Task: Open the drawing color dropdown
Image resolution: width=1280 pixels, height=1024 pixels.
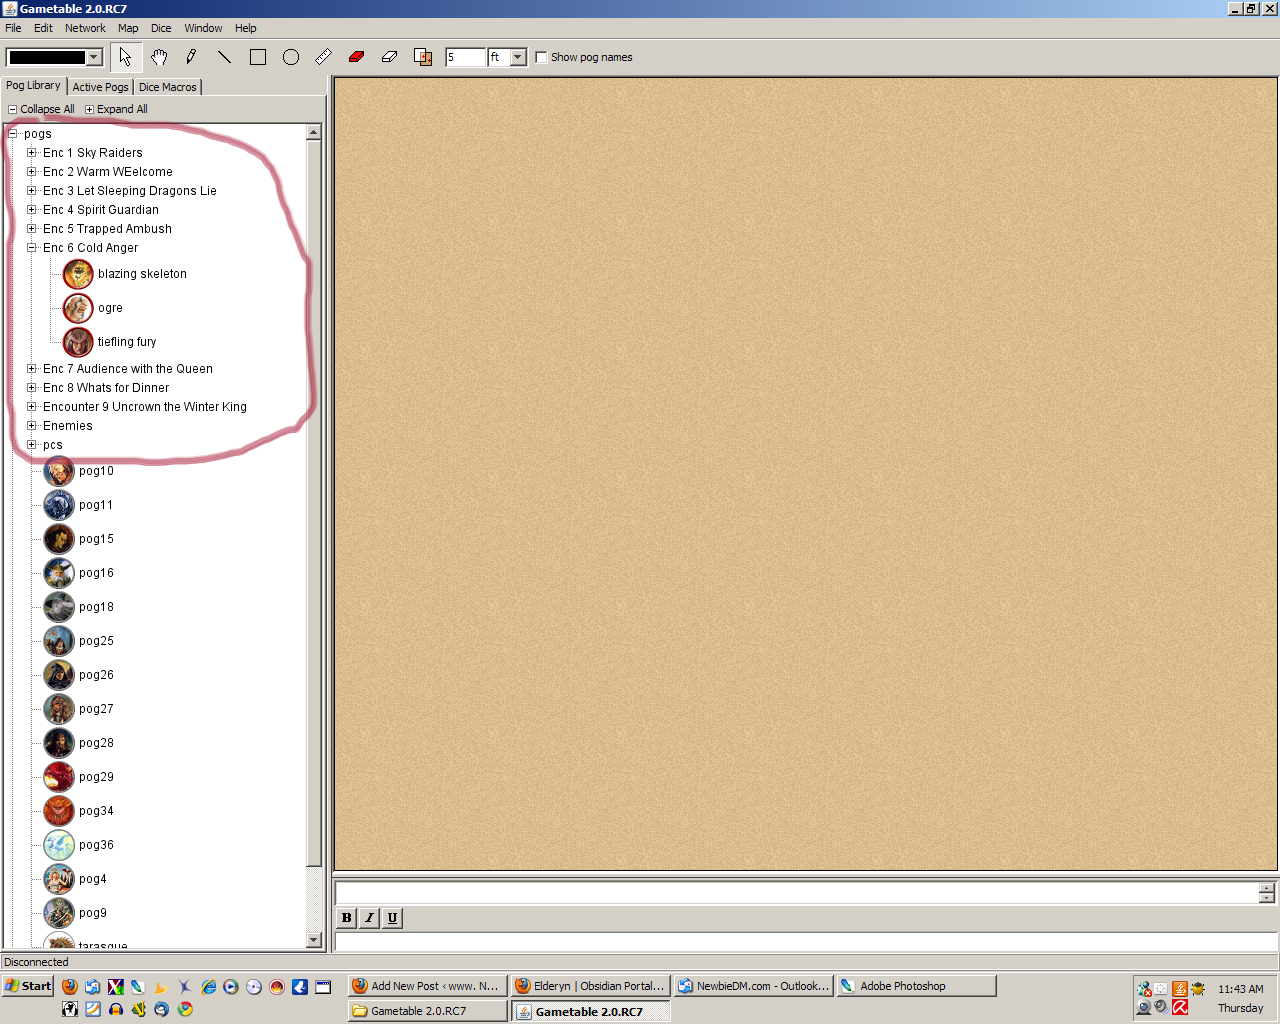Action: coord(94,57)
